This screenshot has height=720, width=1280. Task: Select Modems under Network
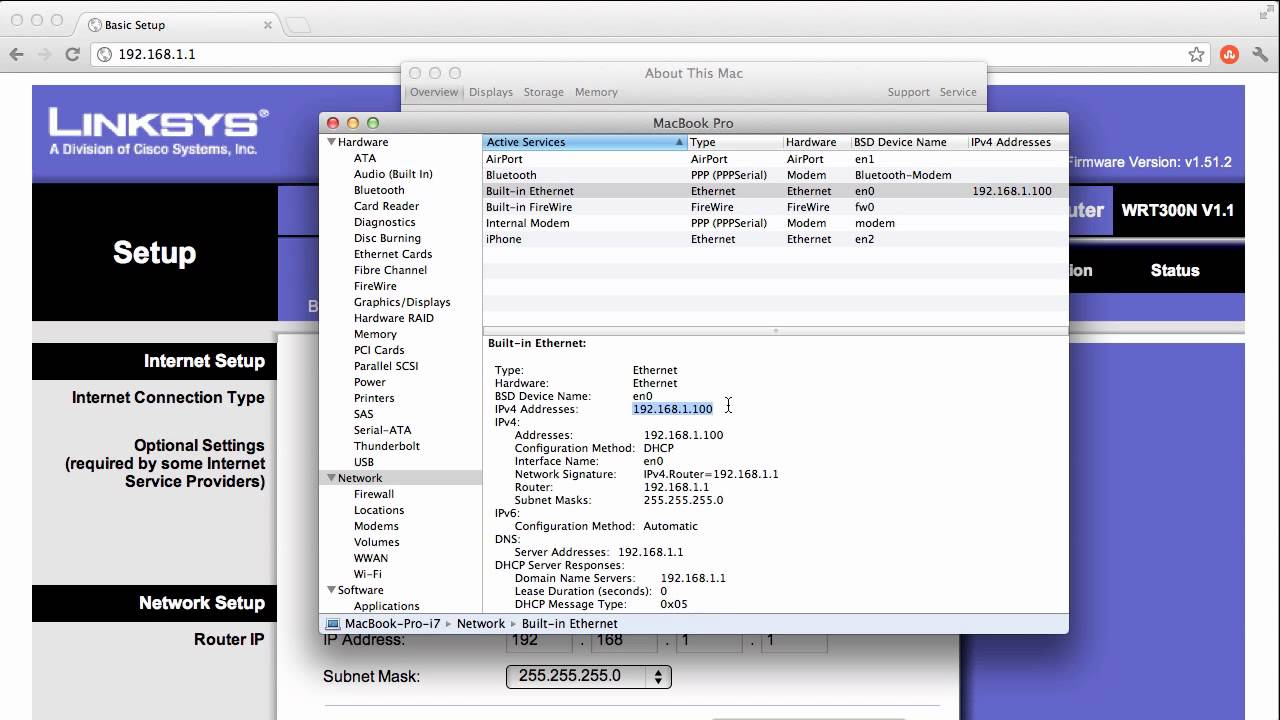tap(376, 526)
